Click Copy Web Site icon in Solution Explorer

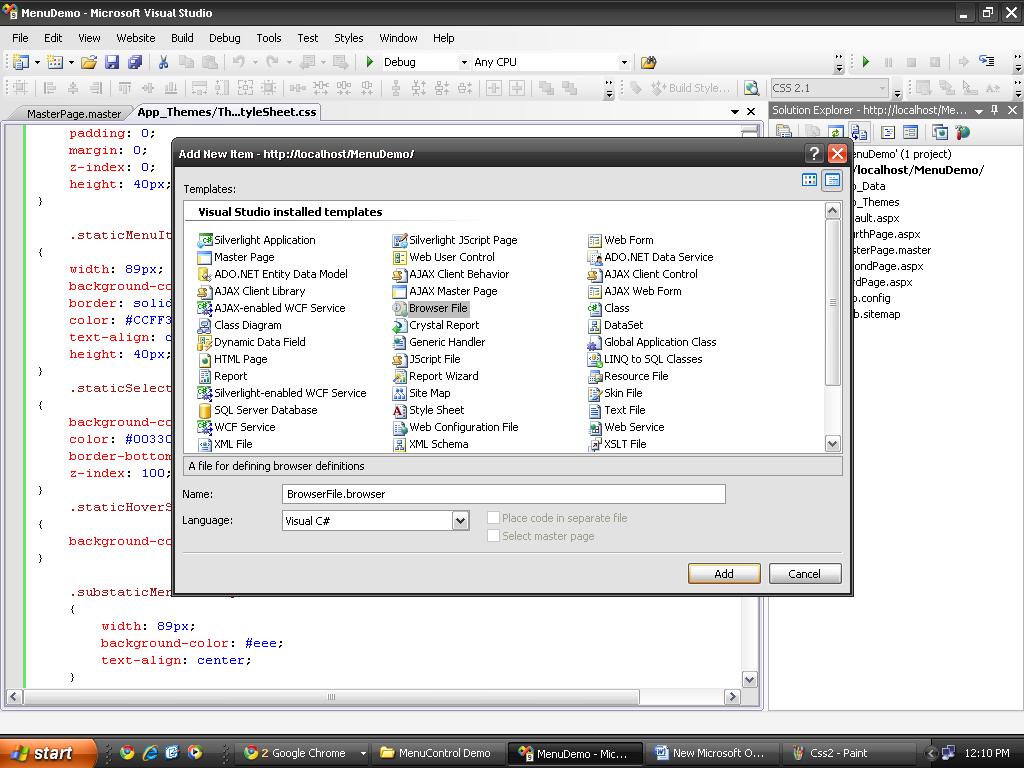coord(940,133)
